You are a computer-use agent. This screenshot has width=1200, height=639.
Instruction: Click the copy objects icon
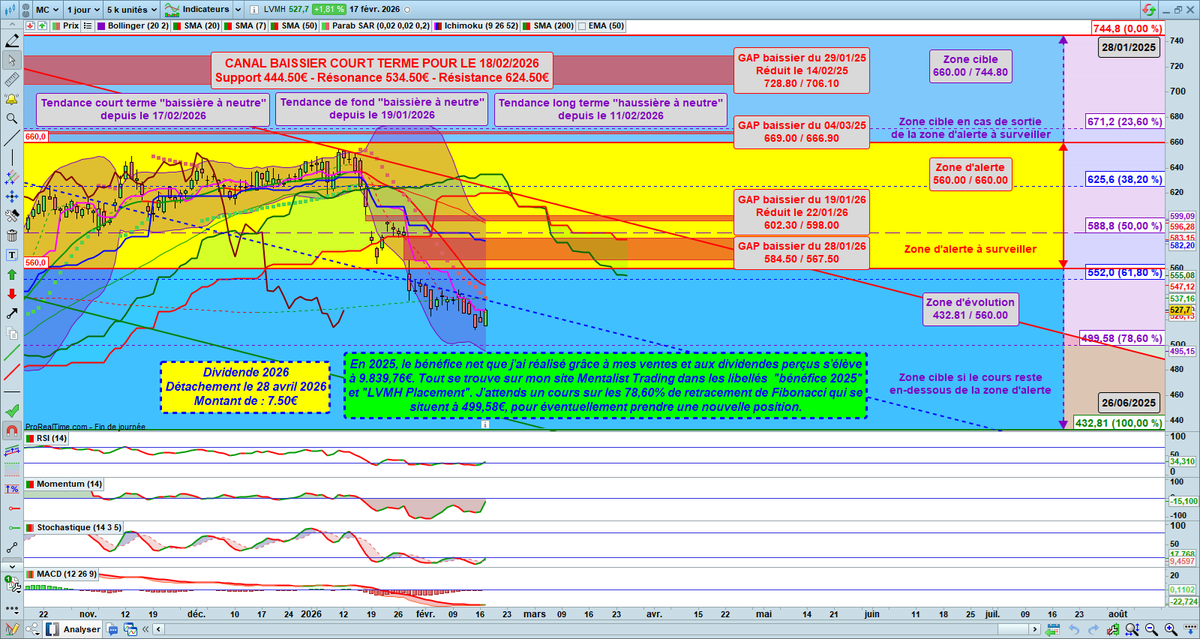(12, 333)
